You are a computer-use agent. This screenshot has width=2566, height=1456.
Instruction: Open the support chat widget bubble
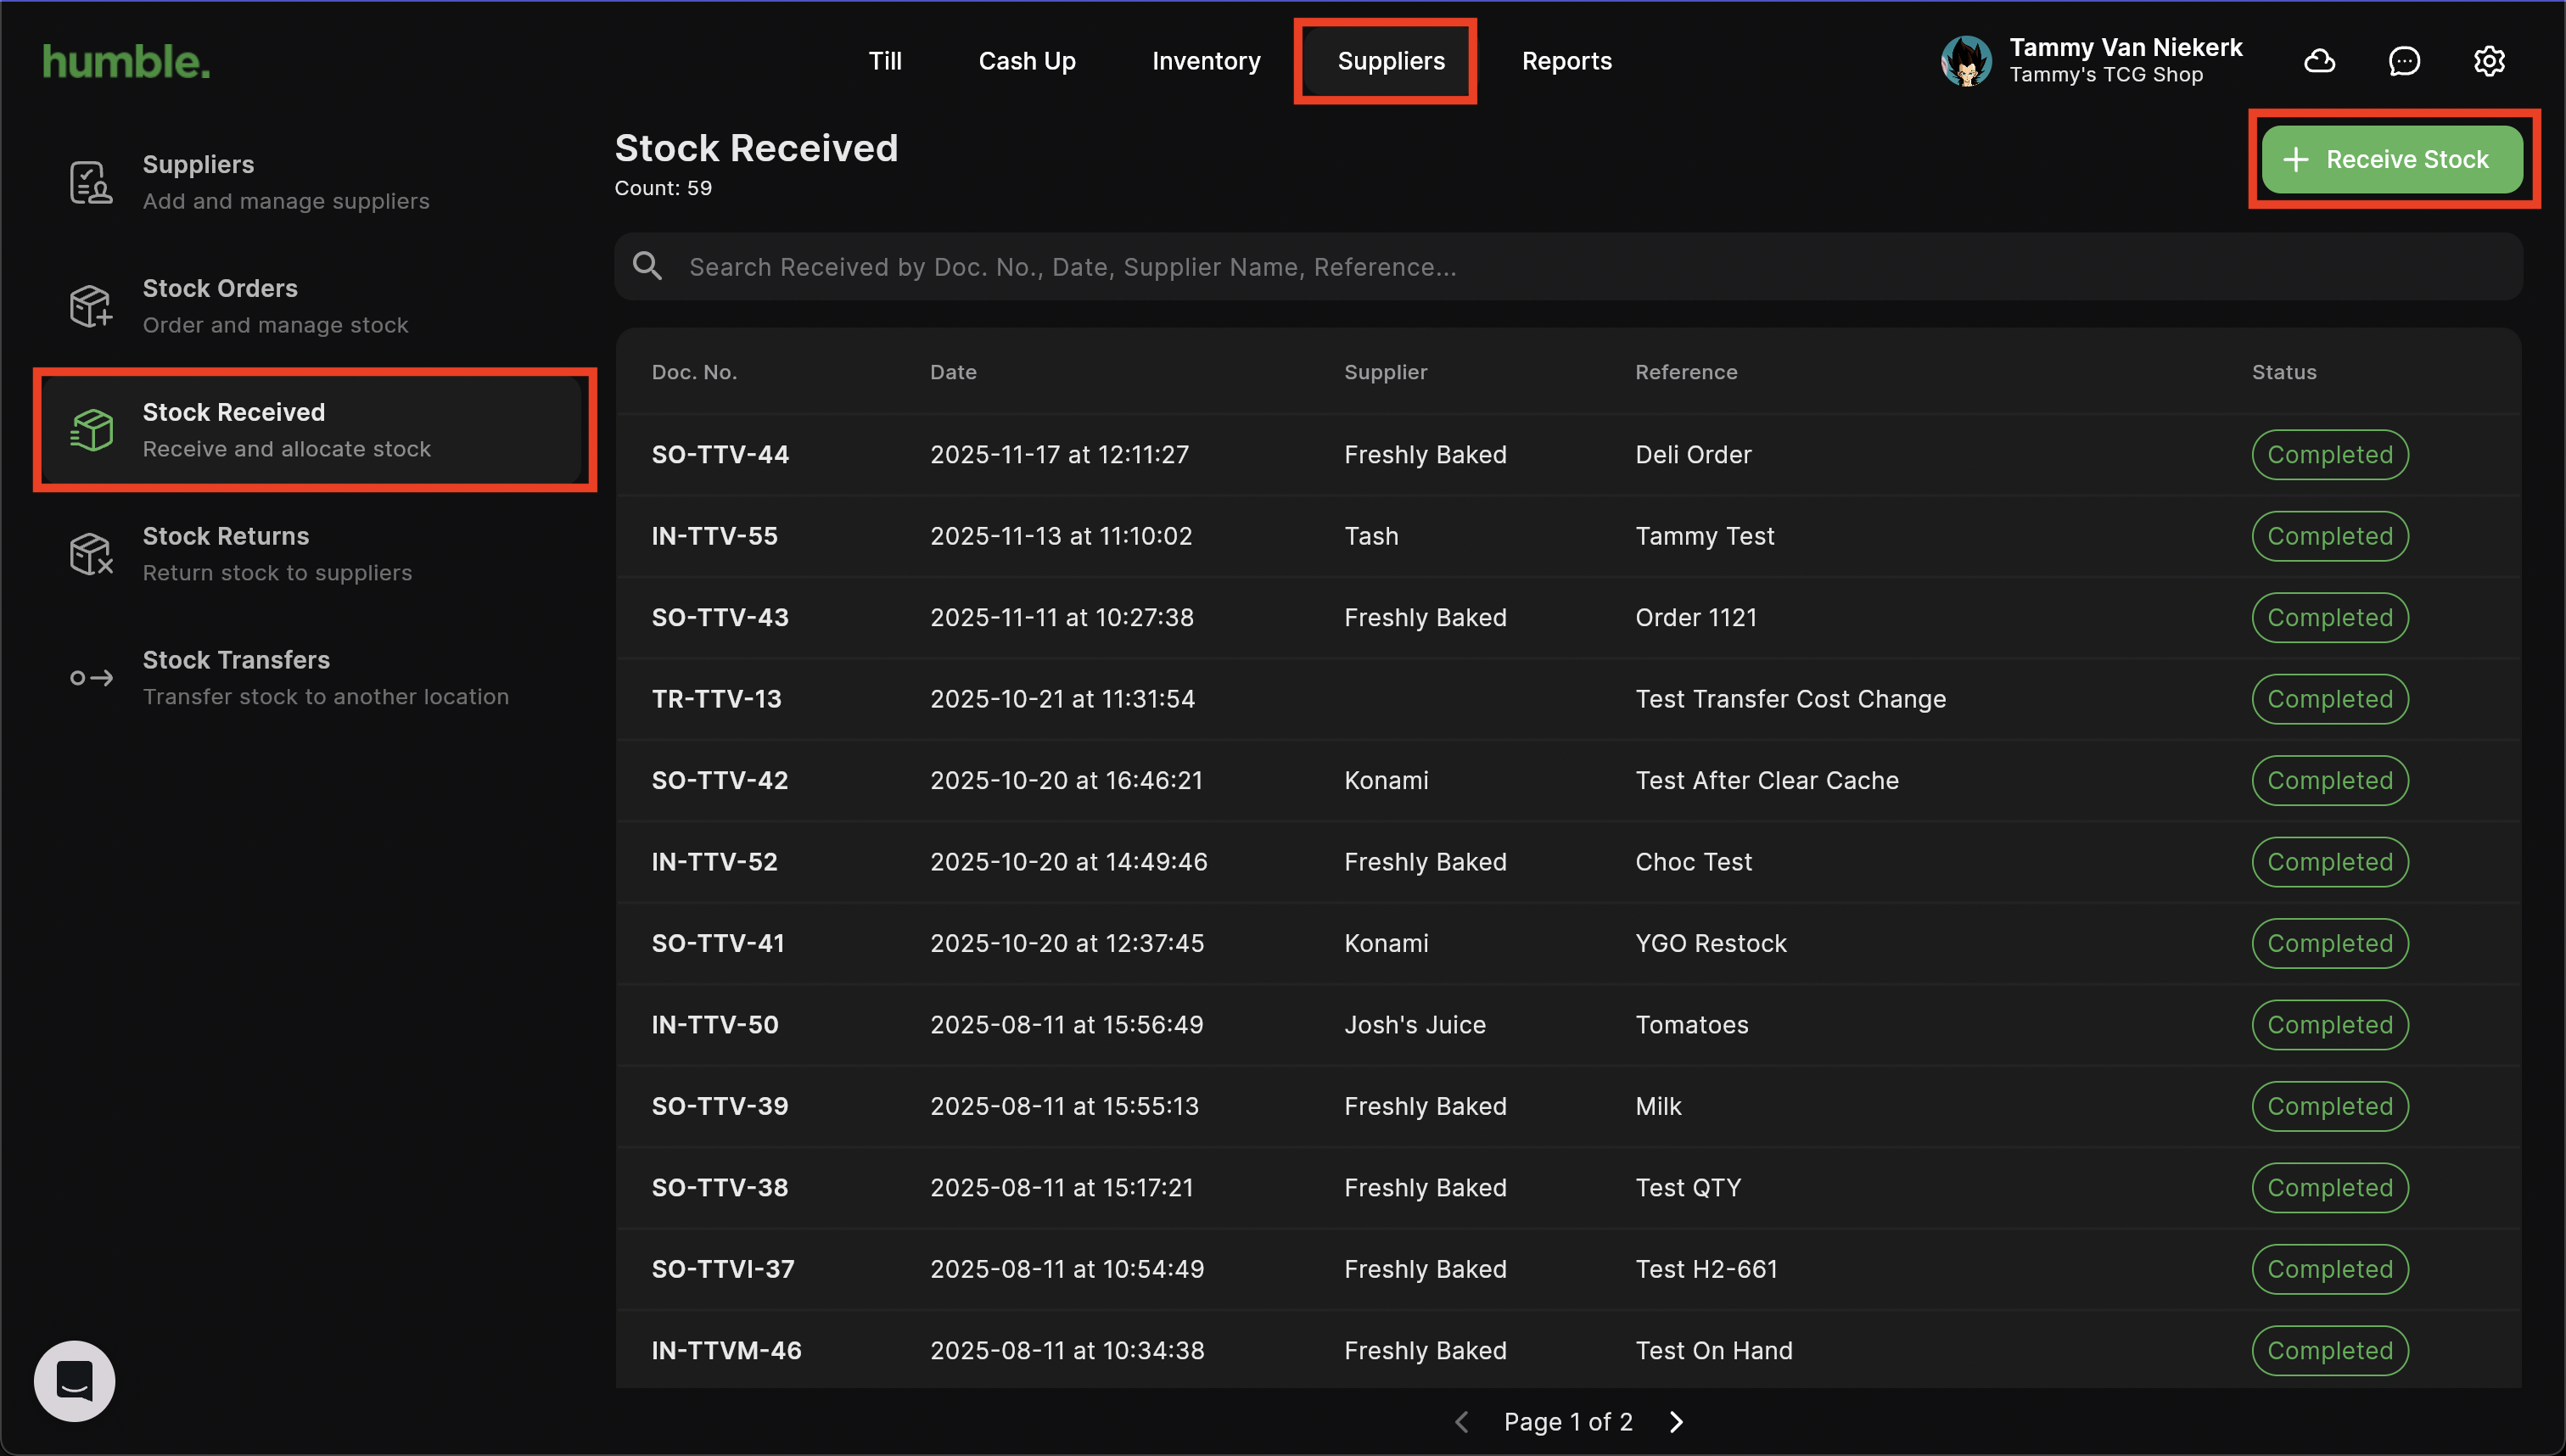tap(74, 1380)
